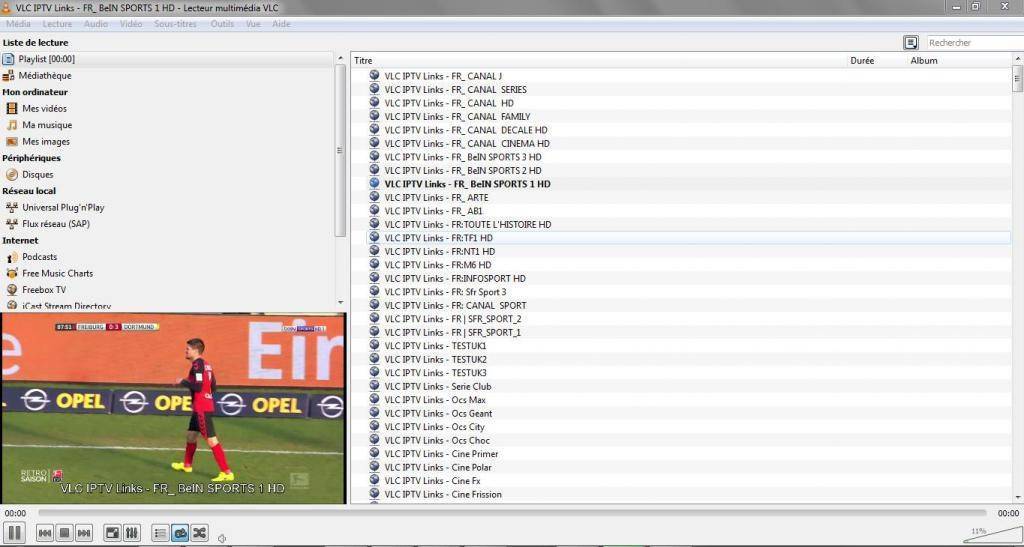
Task: Sort playlist by Titre column header
Action: click(363, 61)
